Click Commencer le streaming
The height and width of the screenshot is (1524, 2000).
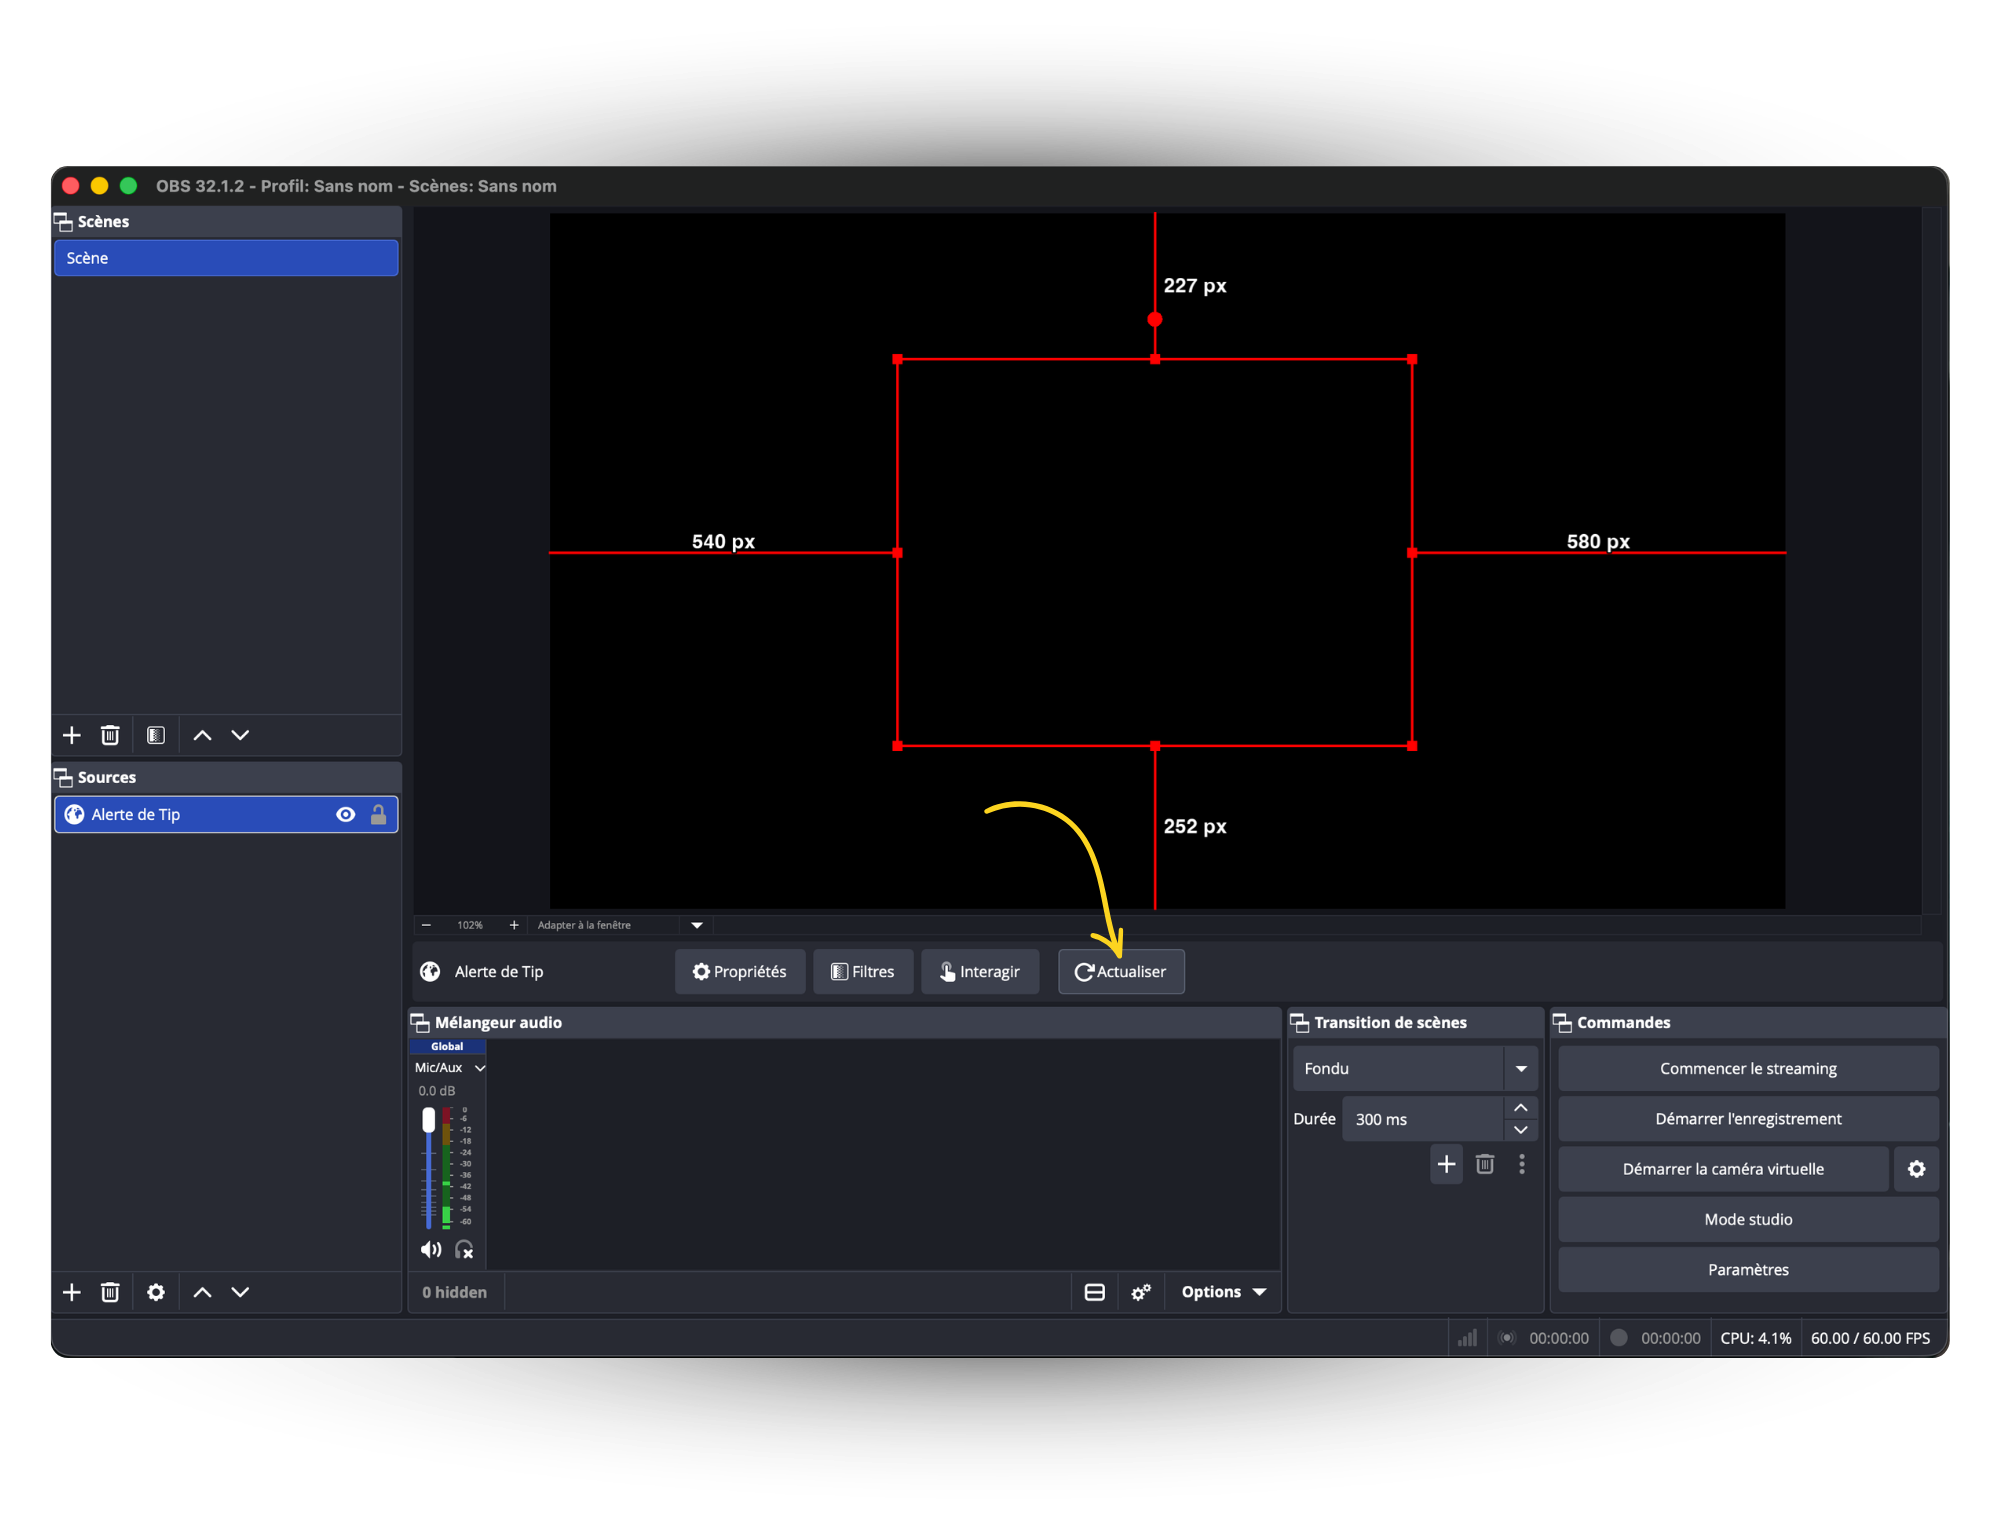pyautogui.click(x=1748, y=1068)
